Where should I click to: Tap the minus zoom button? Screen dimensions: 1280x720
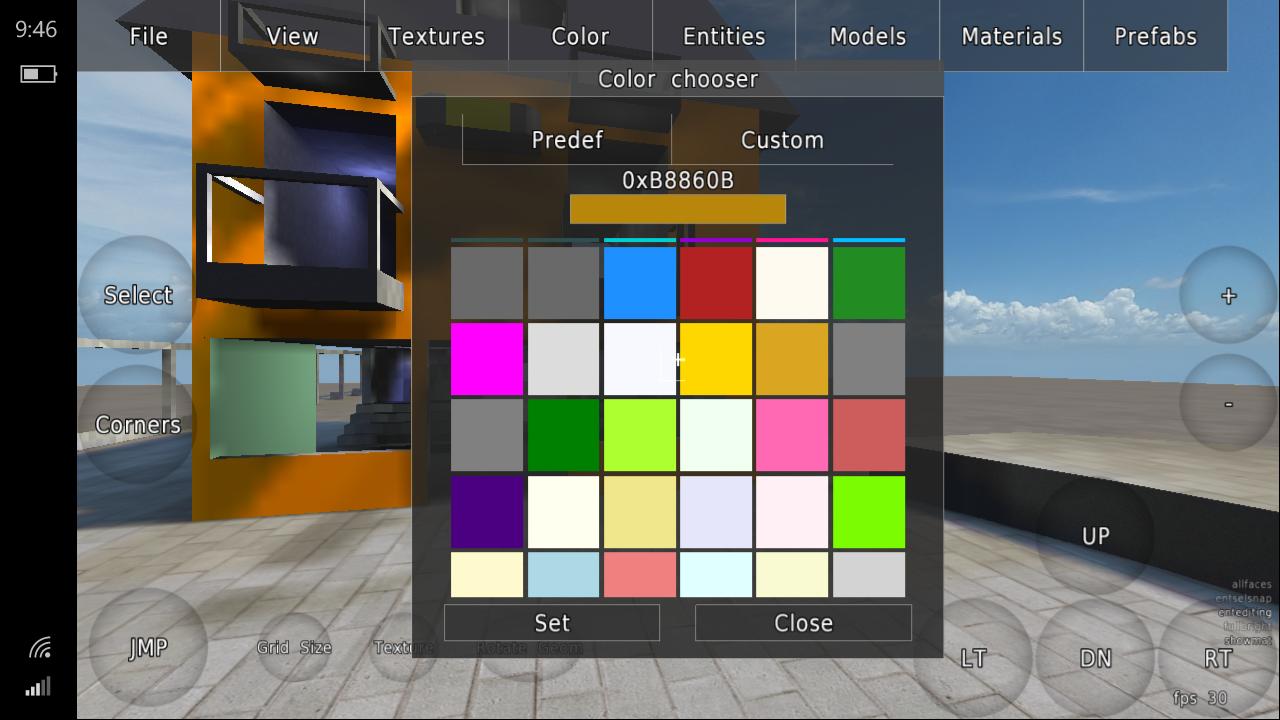[x=1229, y=404]
